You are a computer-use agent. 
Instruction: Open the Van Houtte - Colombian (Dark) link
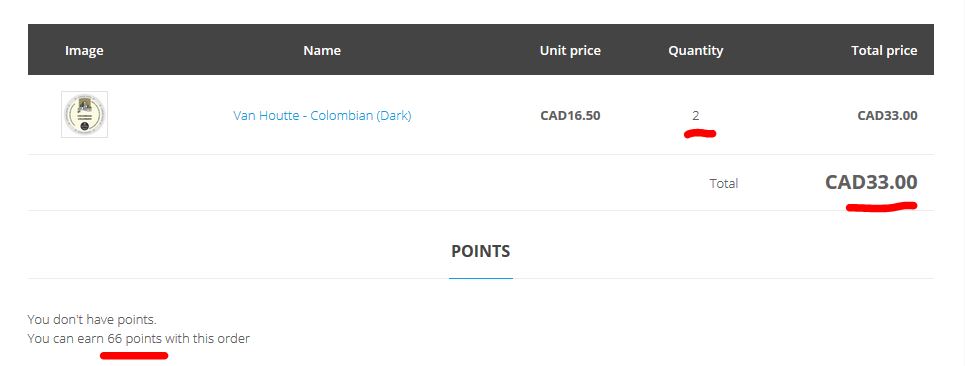[x=322, y=115]
